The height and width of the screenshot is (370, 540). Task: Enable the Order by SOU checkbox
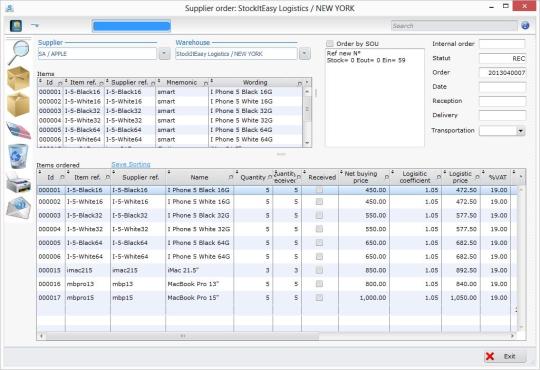pos(330,44)
